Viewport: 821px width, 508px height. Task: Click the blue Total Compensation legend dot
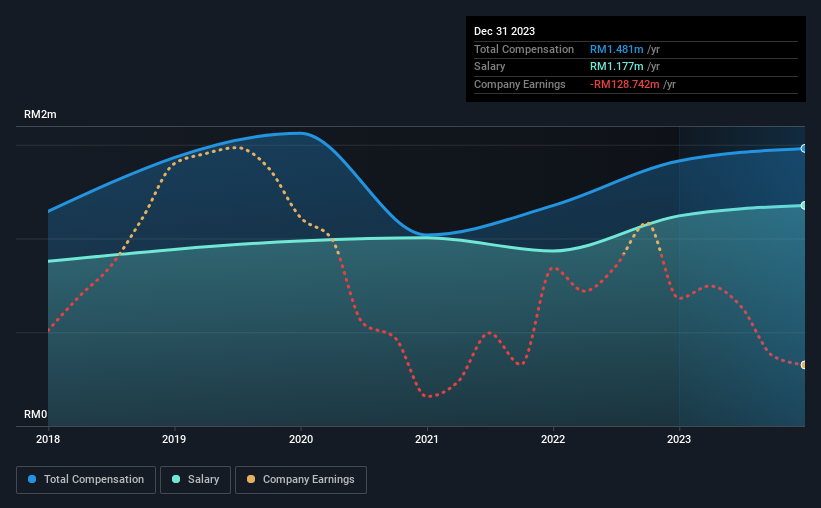pos(32,479)
